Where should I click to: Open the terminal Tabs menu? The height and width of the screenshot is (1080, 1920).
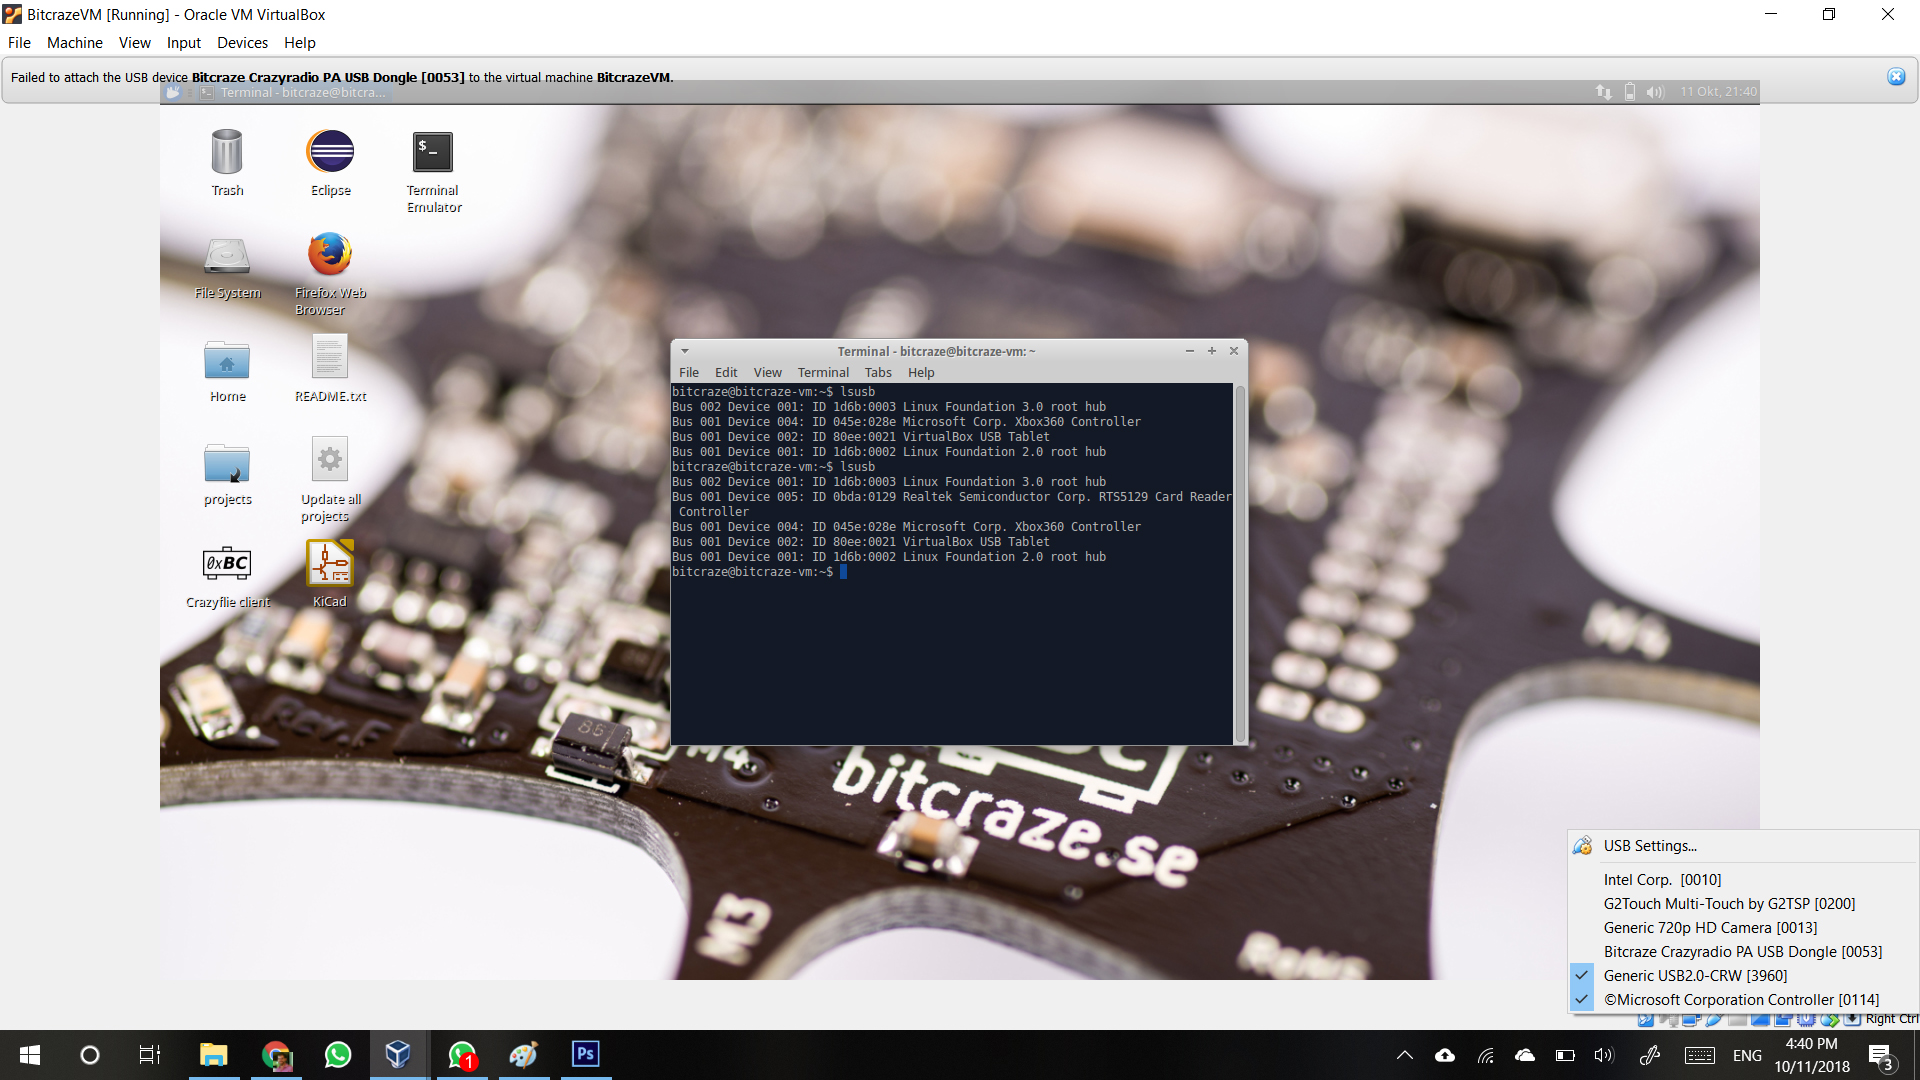tap(877, 373)
